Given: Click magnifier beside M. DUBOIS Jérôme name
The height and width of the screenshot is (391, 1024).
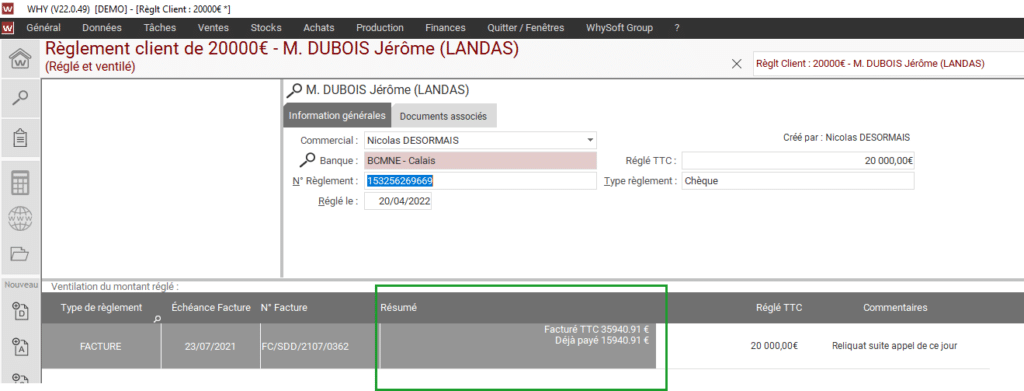Looking at the screenshot, I should pos(295,89).
